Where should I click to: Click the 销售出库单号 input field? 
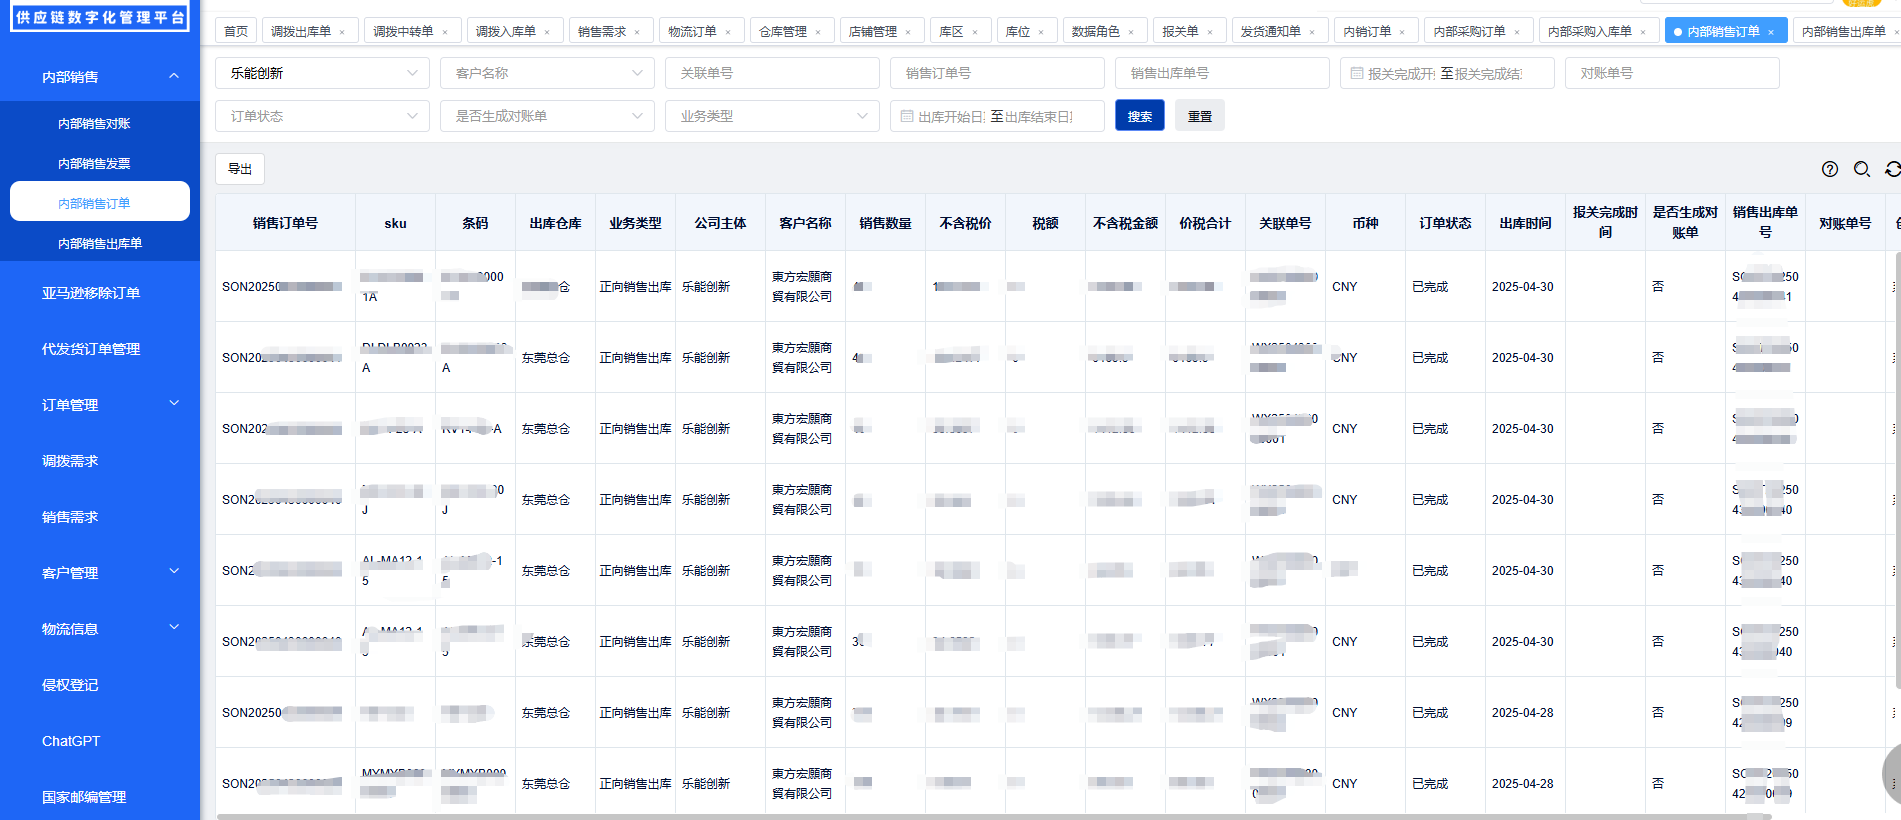click(x=1221, y=73)
